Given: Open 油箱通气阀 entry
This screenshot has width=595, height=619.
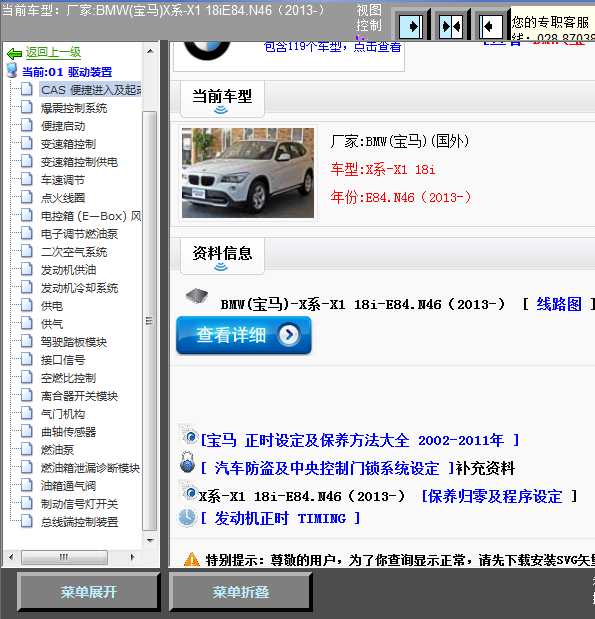Looking at the screenshot, I should [x=68, y=486].
